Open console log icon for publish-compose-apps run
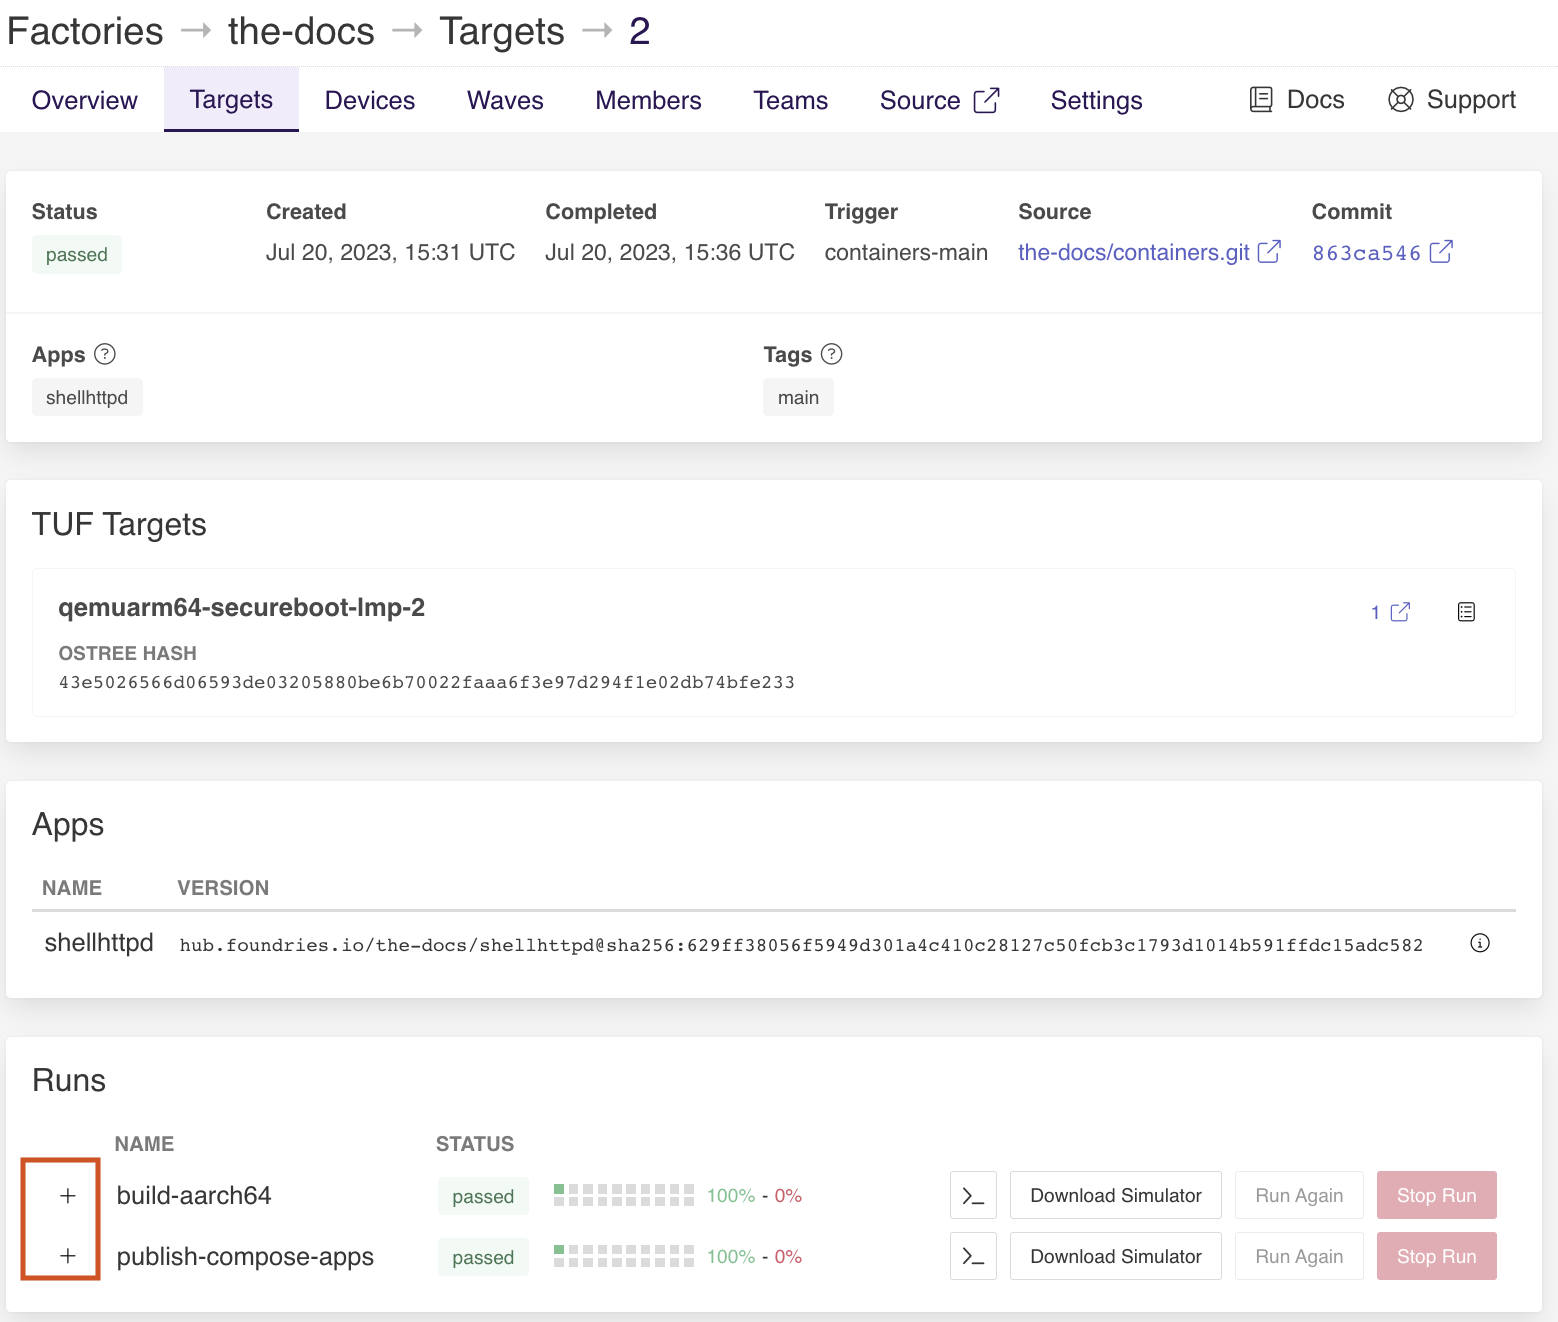 tap(972, 1256)
